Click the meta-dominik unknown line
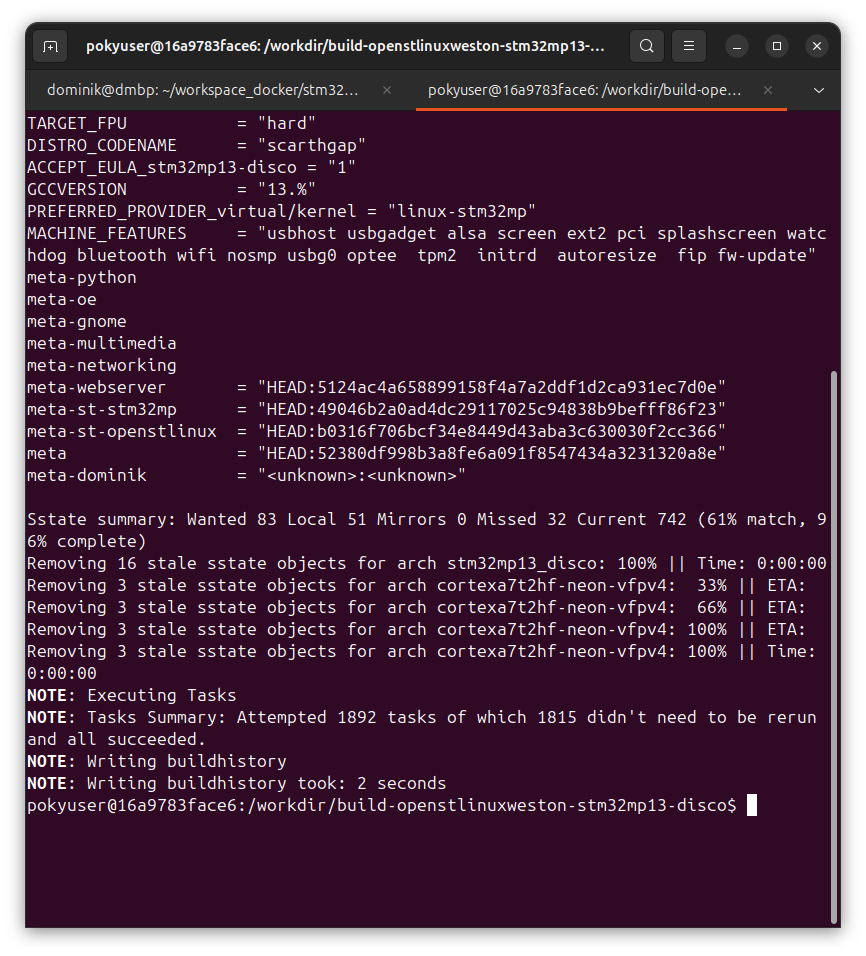This screenshot has width=866, height=956. (246, 475)
